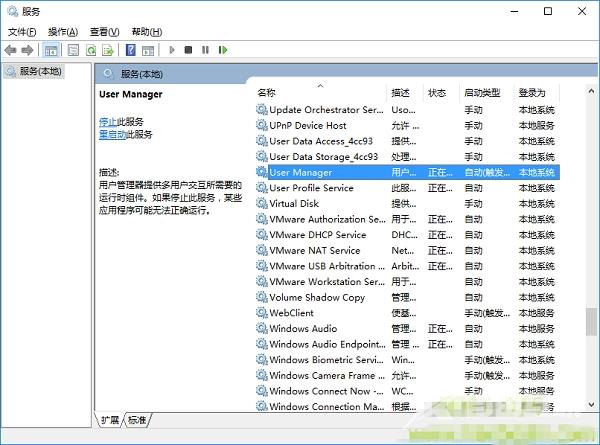This screenshot has width=600, height=445.
Task: Open the 查看(V) menu
Action: (104, 32)
